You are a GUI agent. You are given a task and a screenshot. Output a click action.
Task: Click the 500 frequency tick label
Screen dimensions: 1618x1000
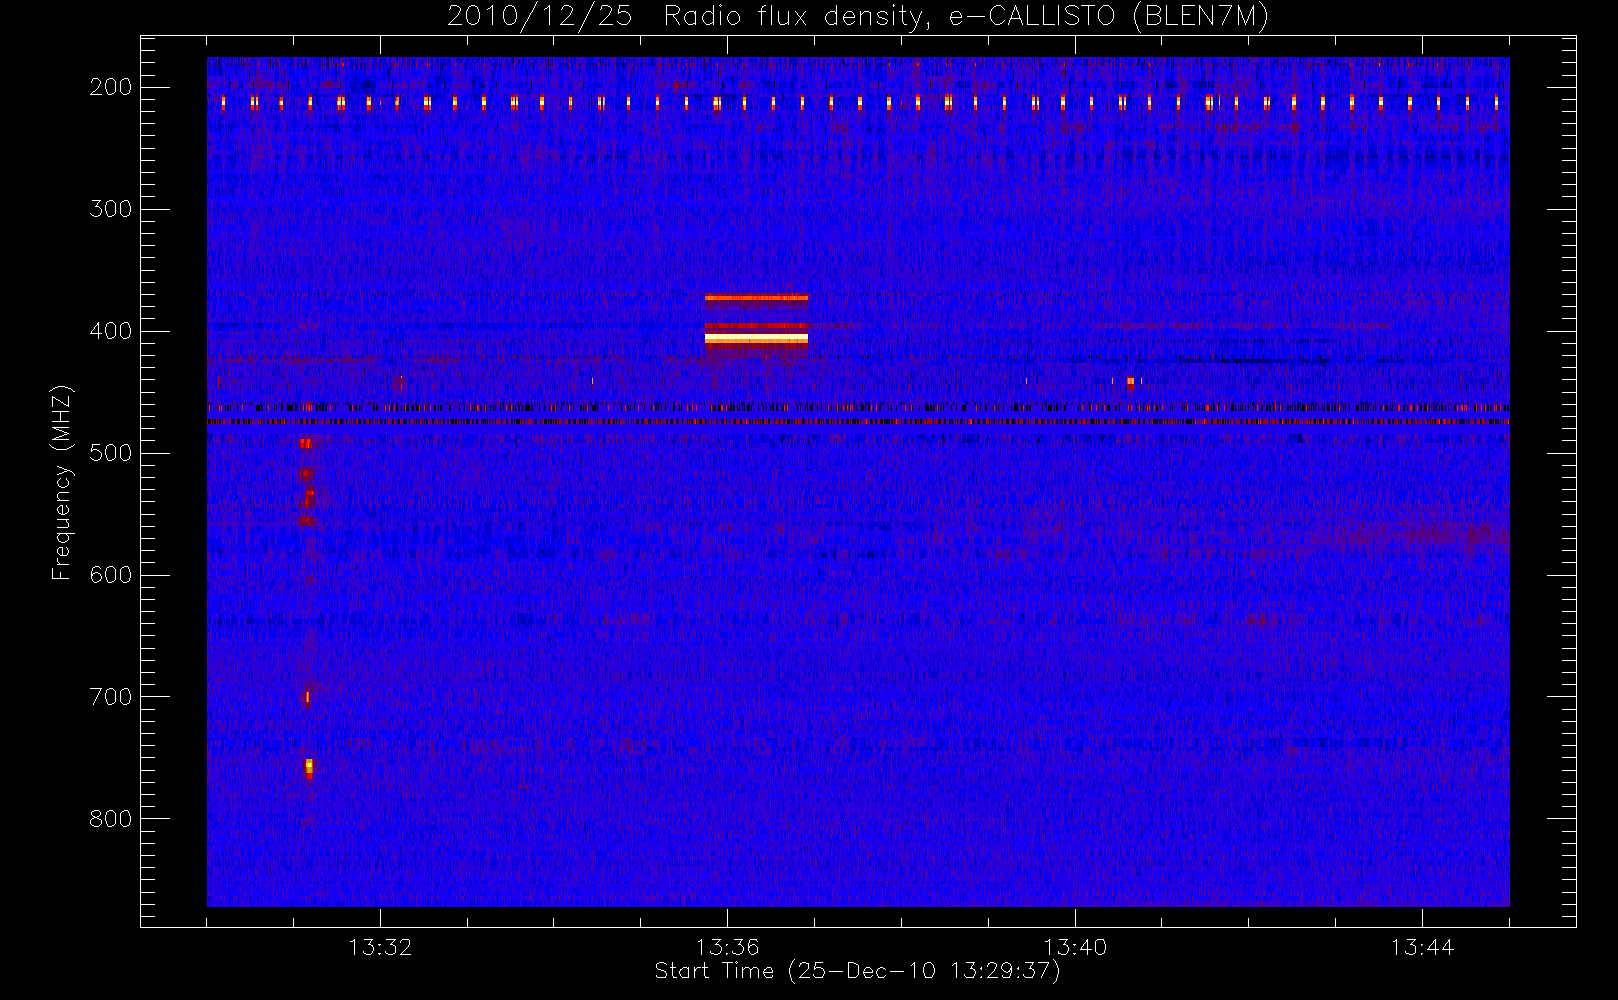[x=111, y=453]
